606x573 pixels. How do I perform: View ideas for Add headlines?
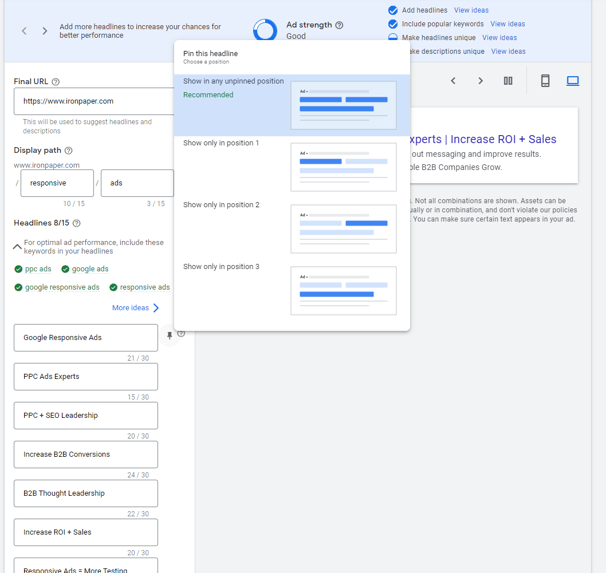pos(471,10)
